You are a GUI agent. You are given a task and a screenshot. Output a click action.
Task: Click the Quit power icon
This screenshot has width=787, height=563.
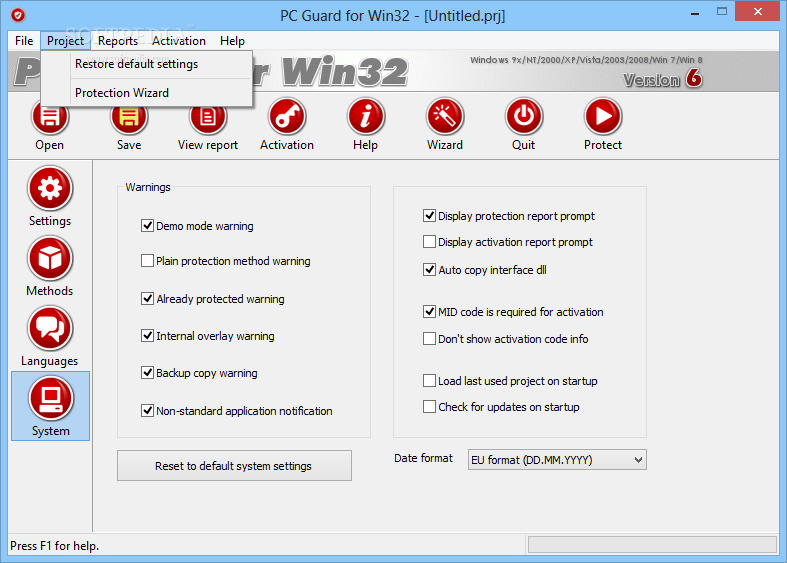[524, 116]
